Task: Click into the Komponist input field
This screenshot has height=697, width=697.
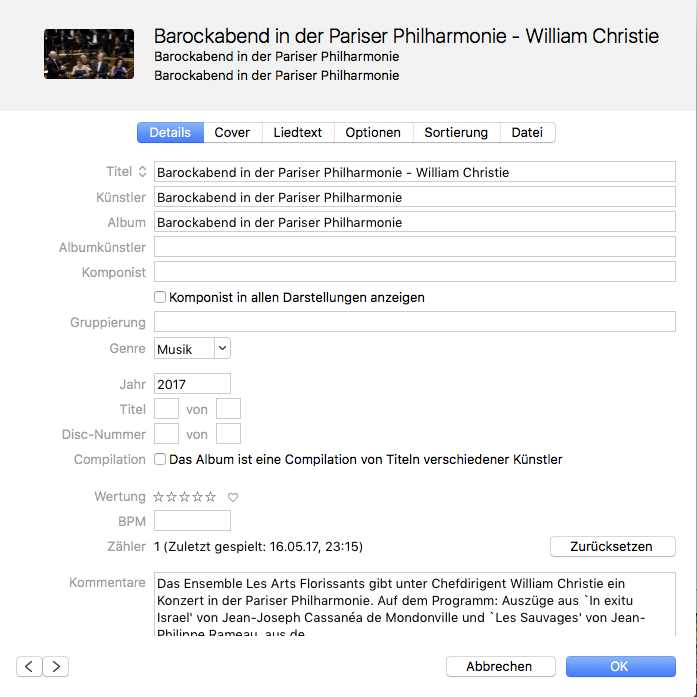Action: point(415,272)
